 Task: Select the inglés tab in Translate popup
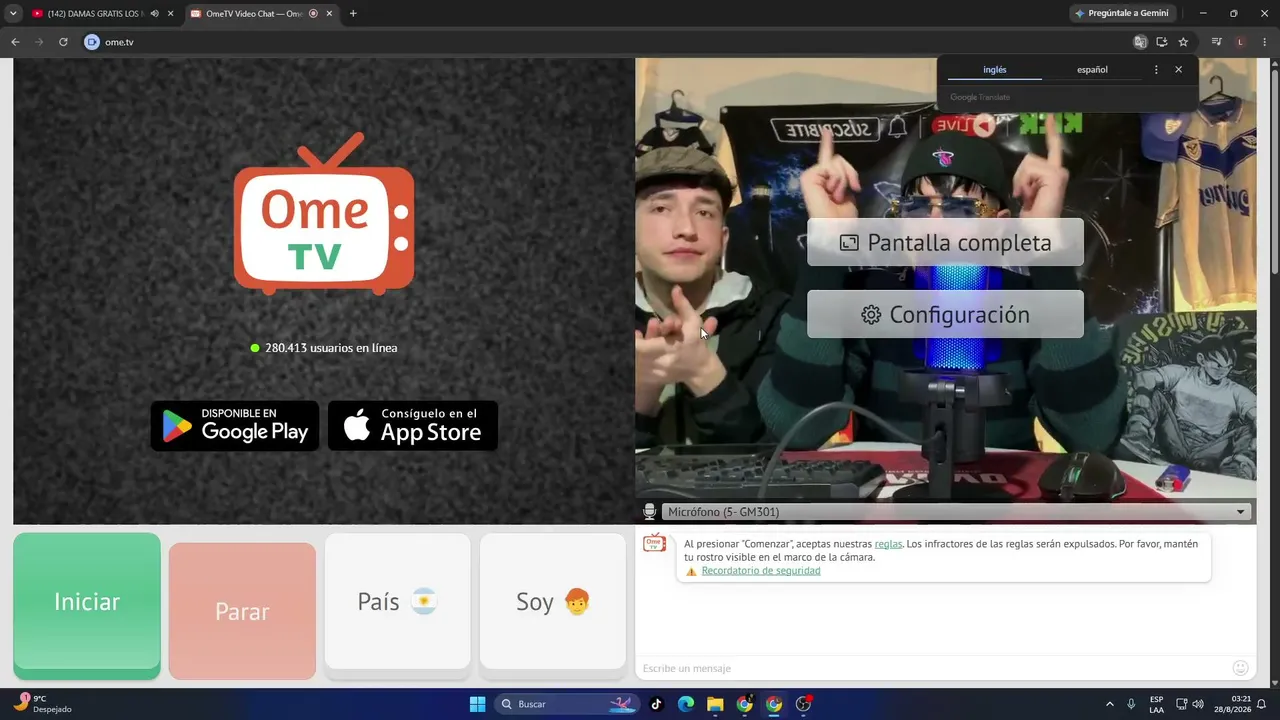(x=995, y=70)
